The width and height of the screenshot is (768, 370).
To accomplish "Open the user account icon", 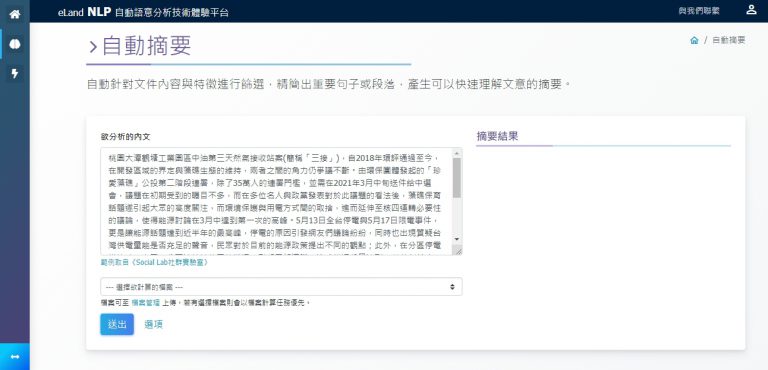I will [x=751, y=10].
